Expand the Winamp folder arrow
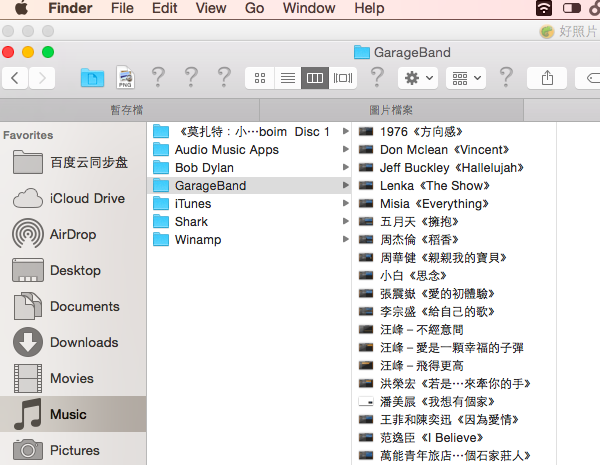The width and height of the screenshot is (600, 465). 346,239
